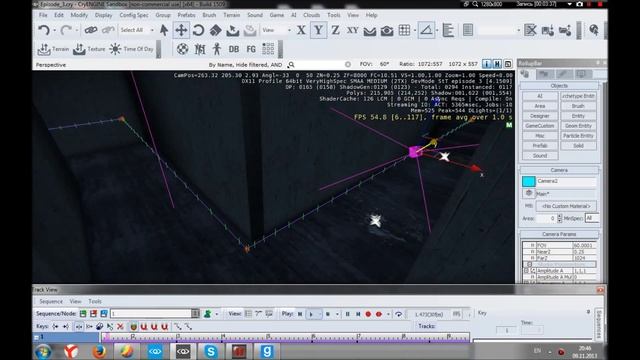
Task: Click the Undo arrow icon
Action: [44, 30]
